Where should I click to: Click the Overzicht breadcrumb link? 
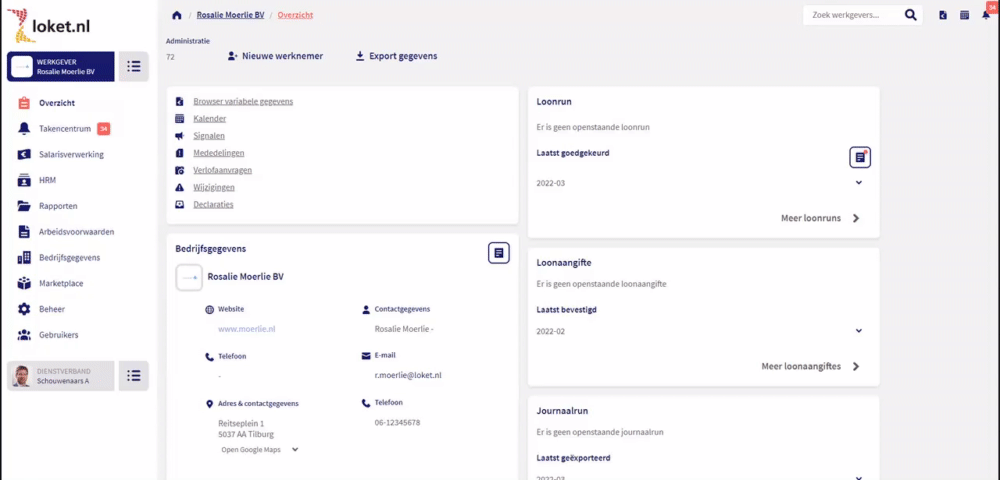click(295, 15)
